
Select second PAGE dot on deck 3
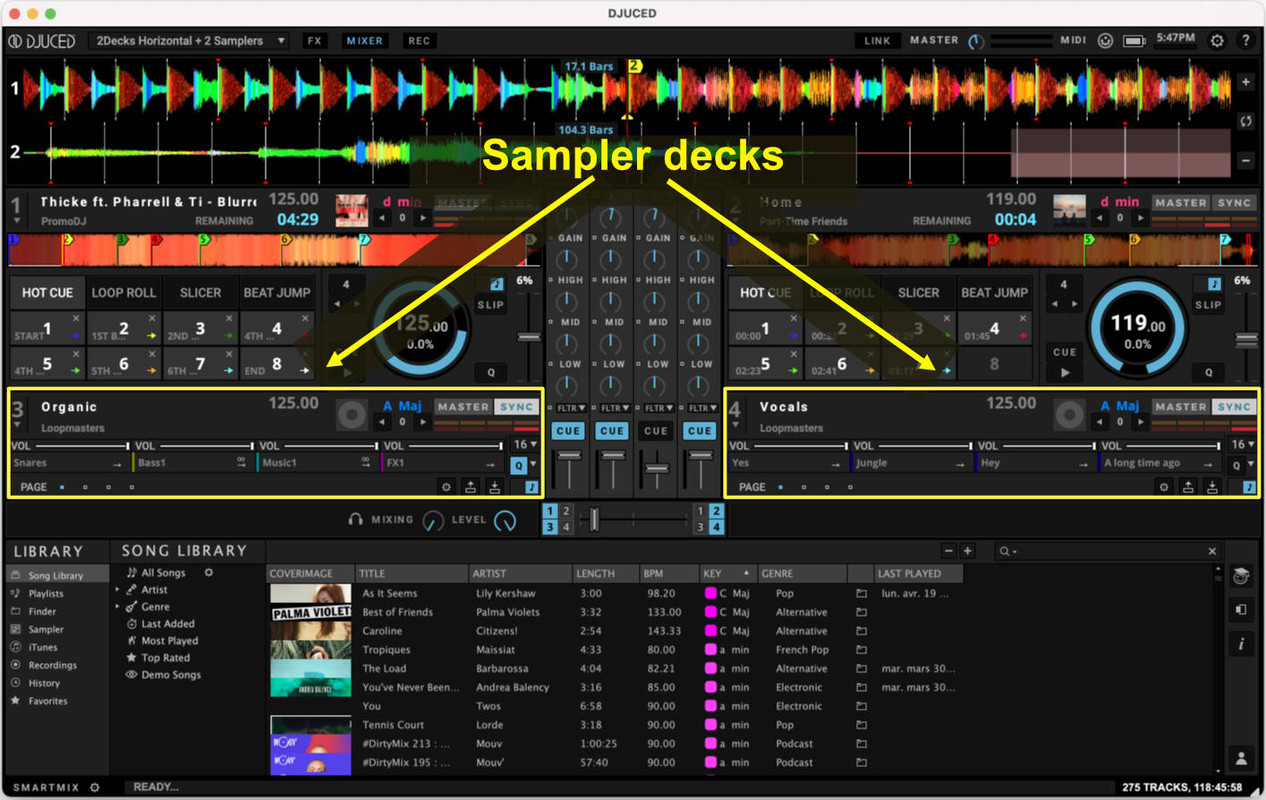coord(85,488)
